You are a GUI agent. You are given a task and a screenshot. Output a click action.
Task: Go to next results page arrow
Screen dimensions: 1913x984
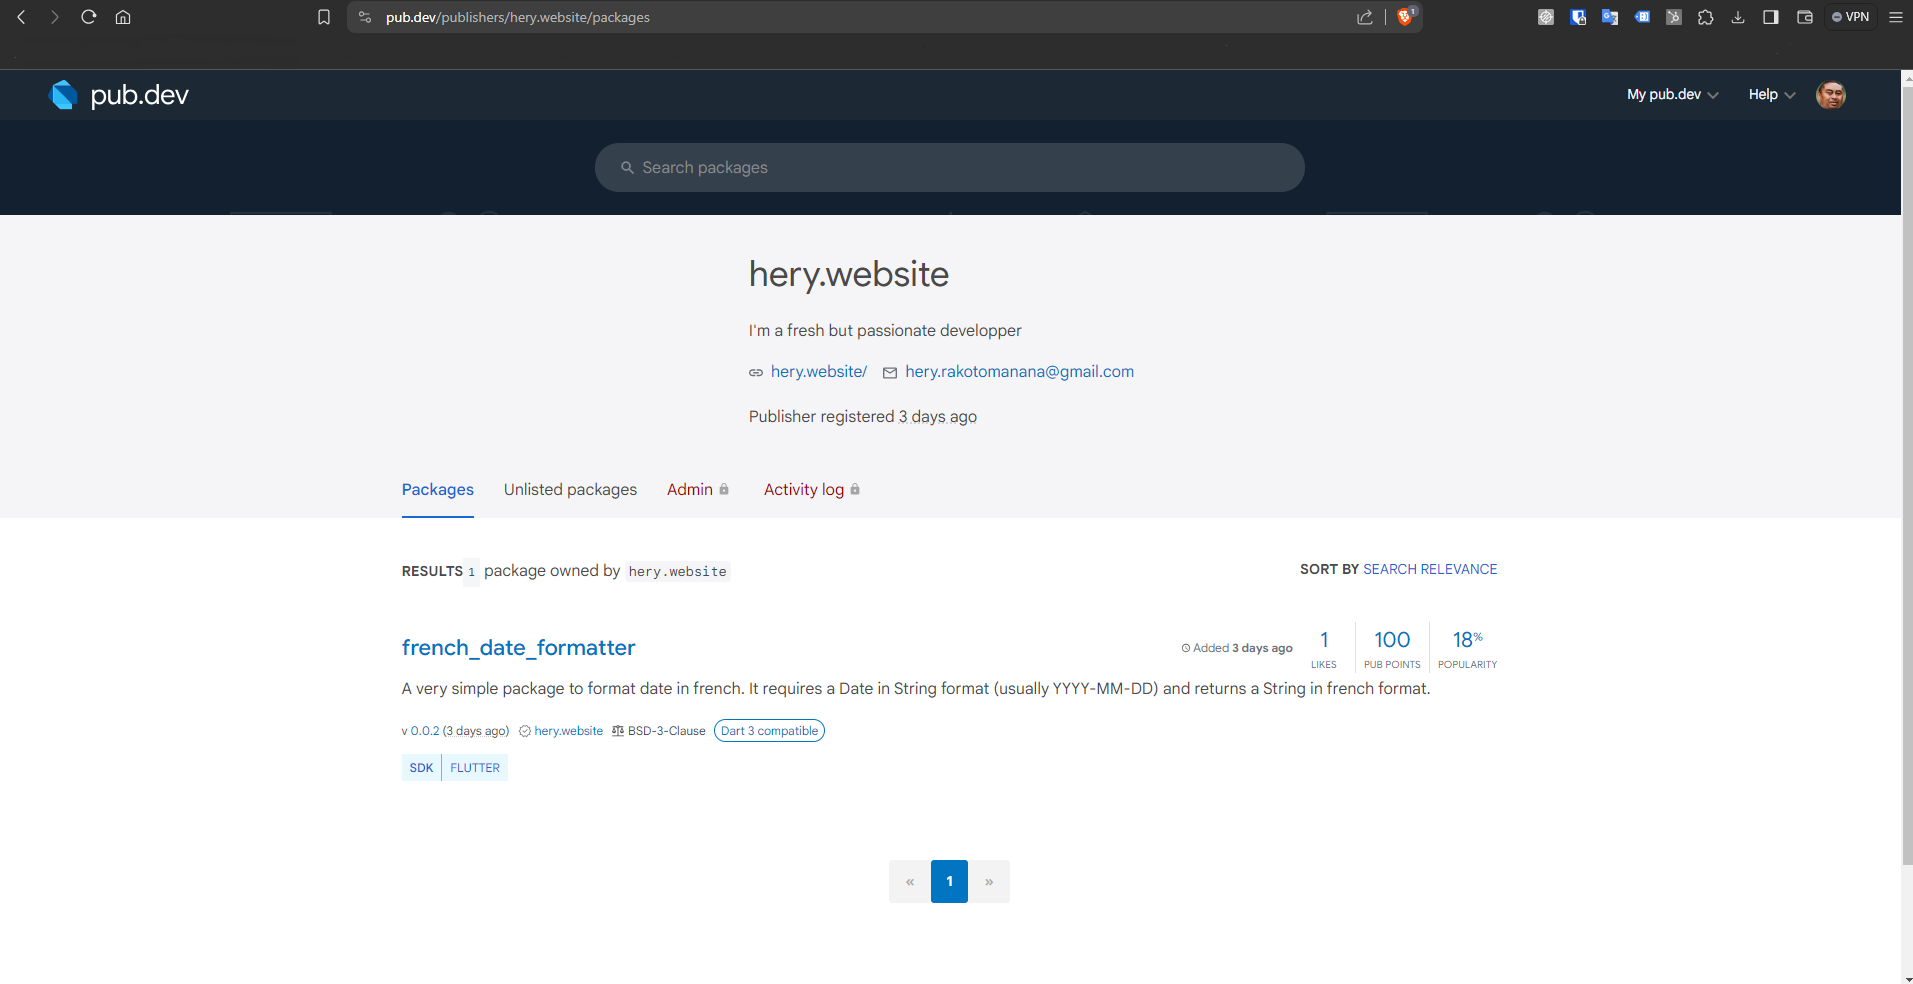point(989,882)
